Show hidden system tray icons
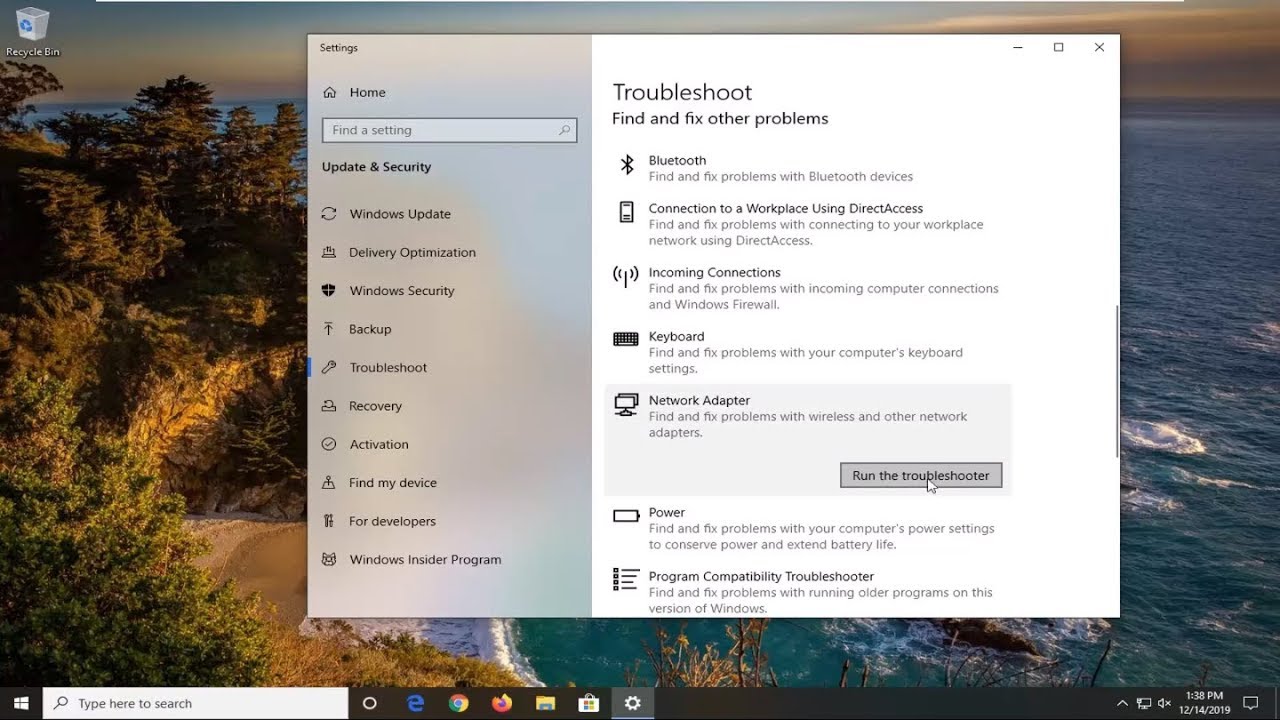1280x720 pixels. coord(1122,703)
